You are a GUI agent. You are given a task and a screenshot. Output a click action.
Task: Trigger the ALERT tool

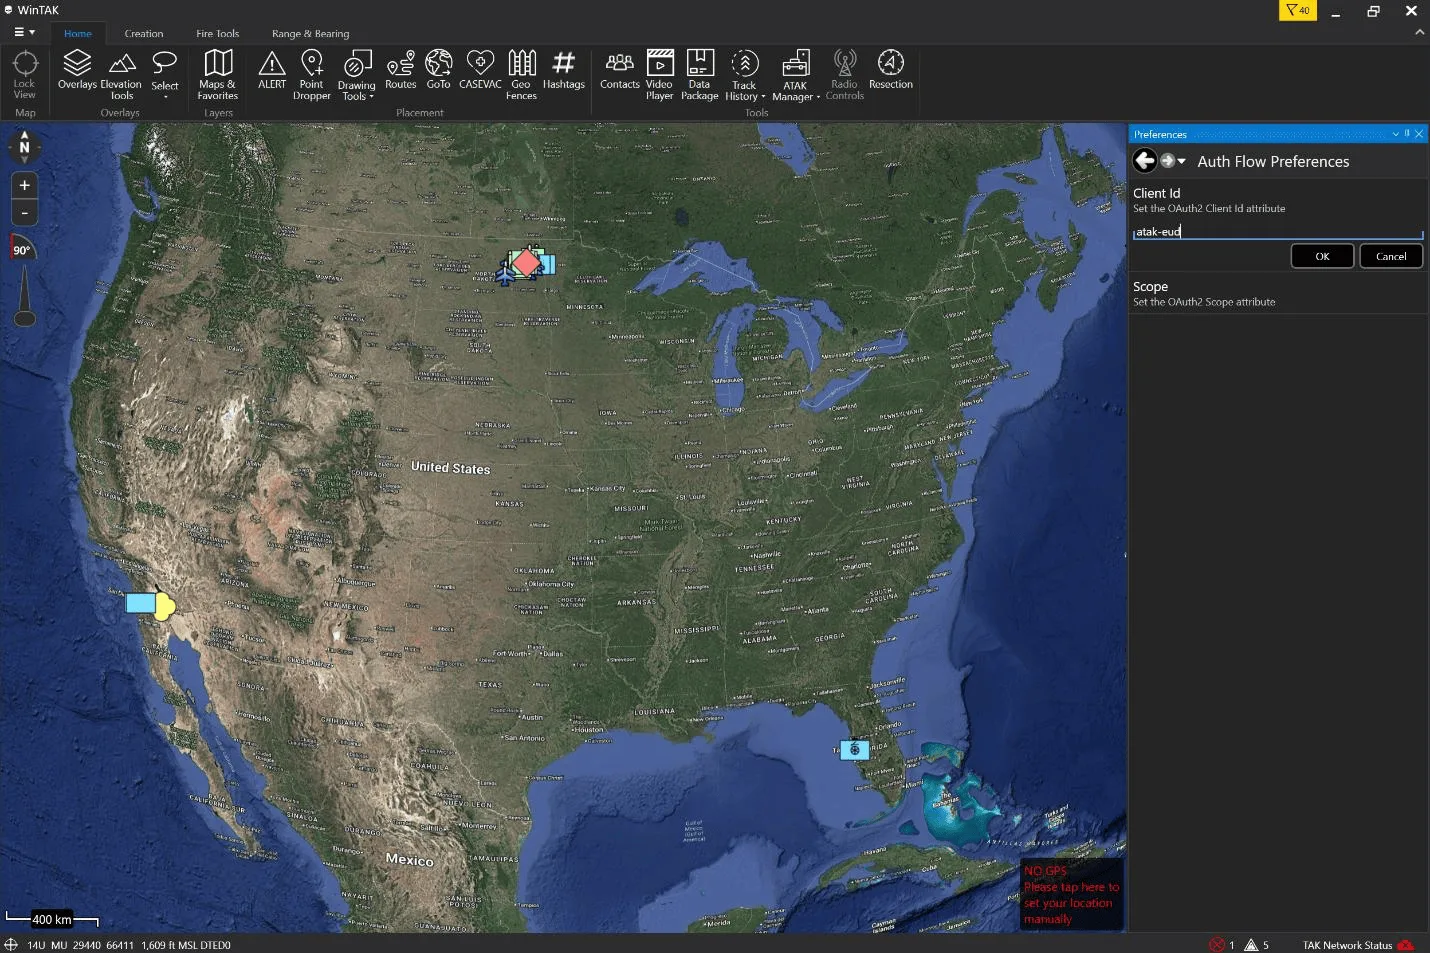[272, 71]
